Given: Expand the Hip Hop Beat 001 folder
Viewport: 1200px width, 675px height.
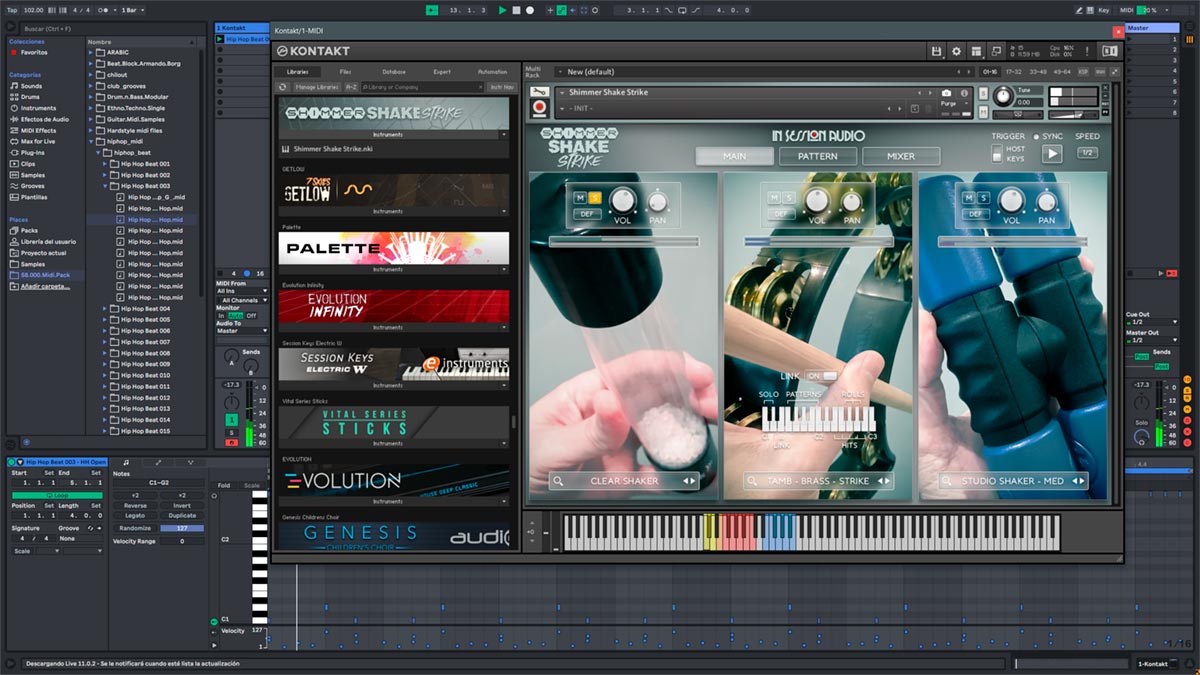Looking at the screenshot, I should point(105,163).
